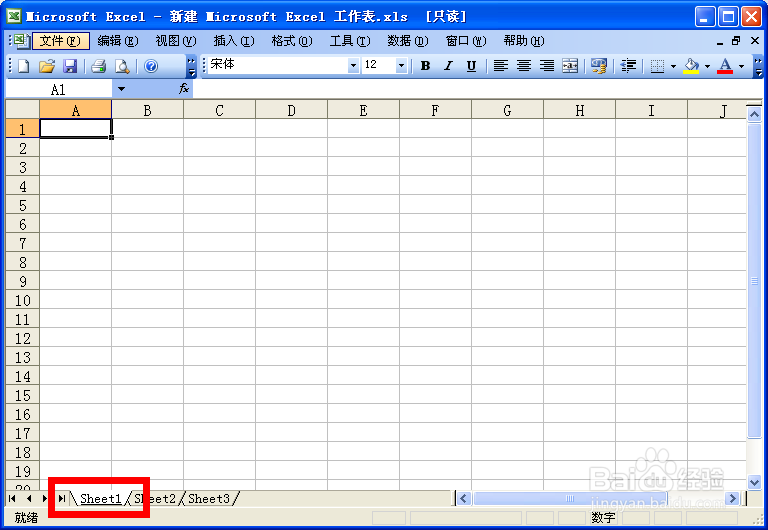
Task: Save the workbook with the floppy icon
Action: click(x=70, y=66)
